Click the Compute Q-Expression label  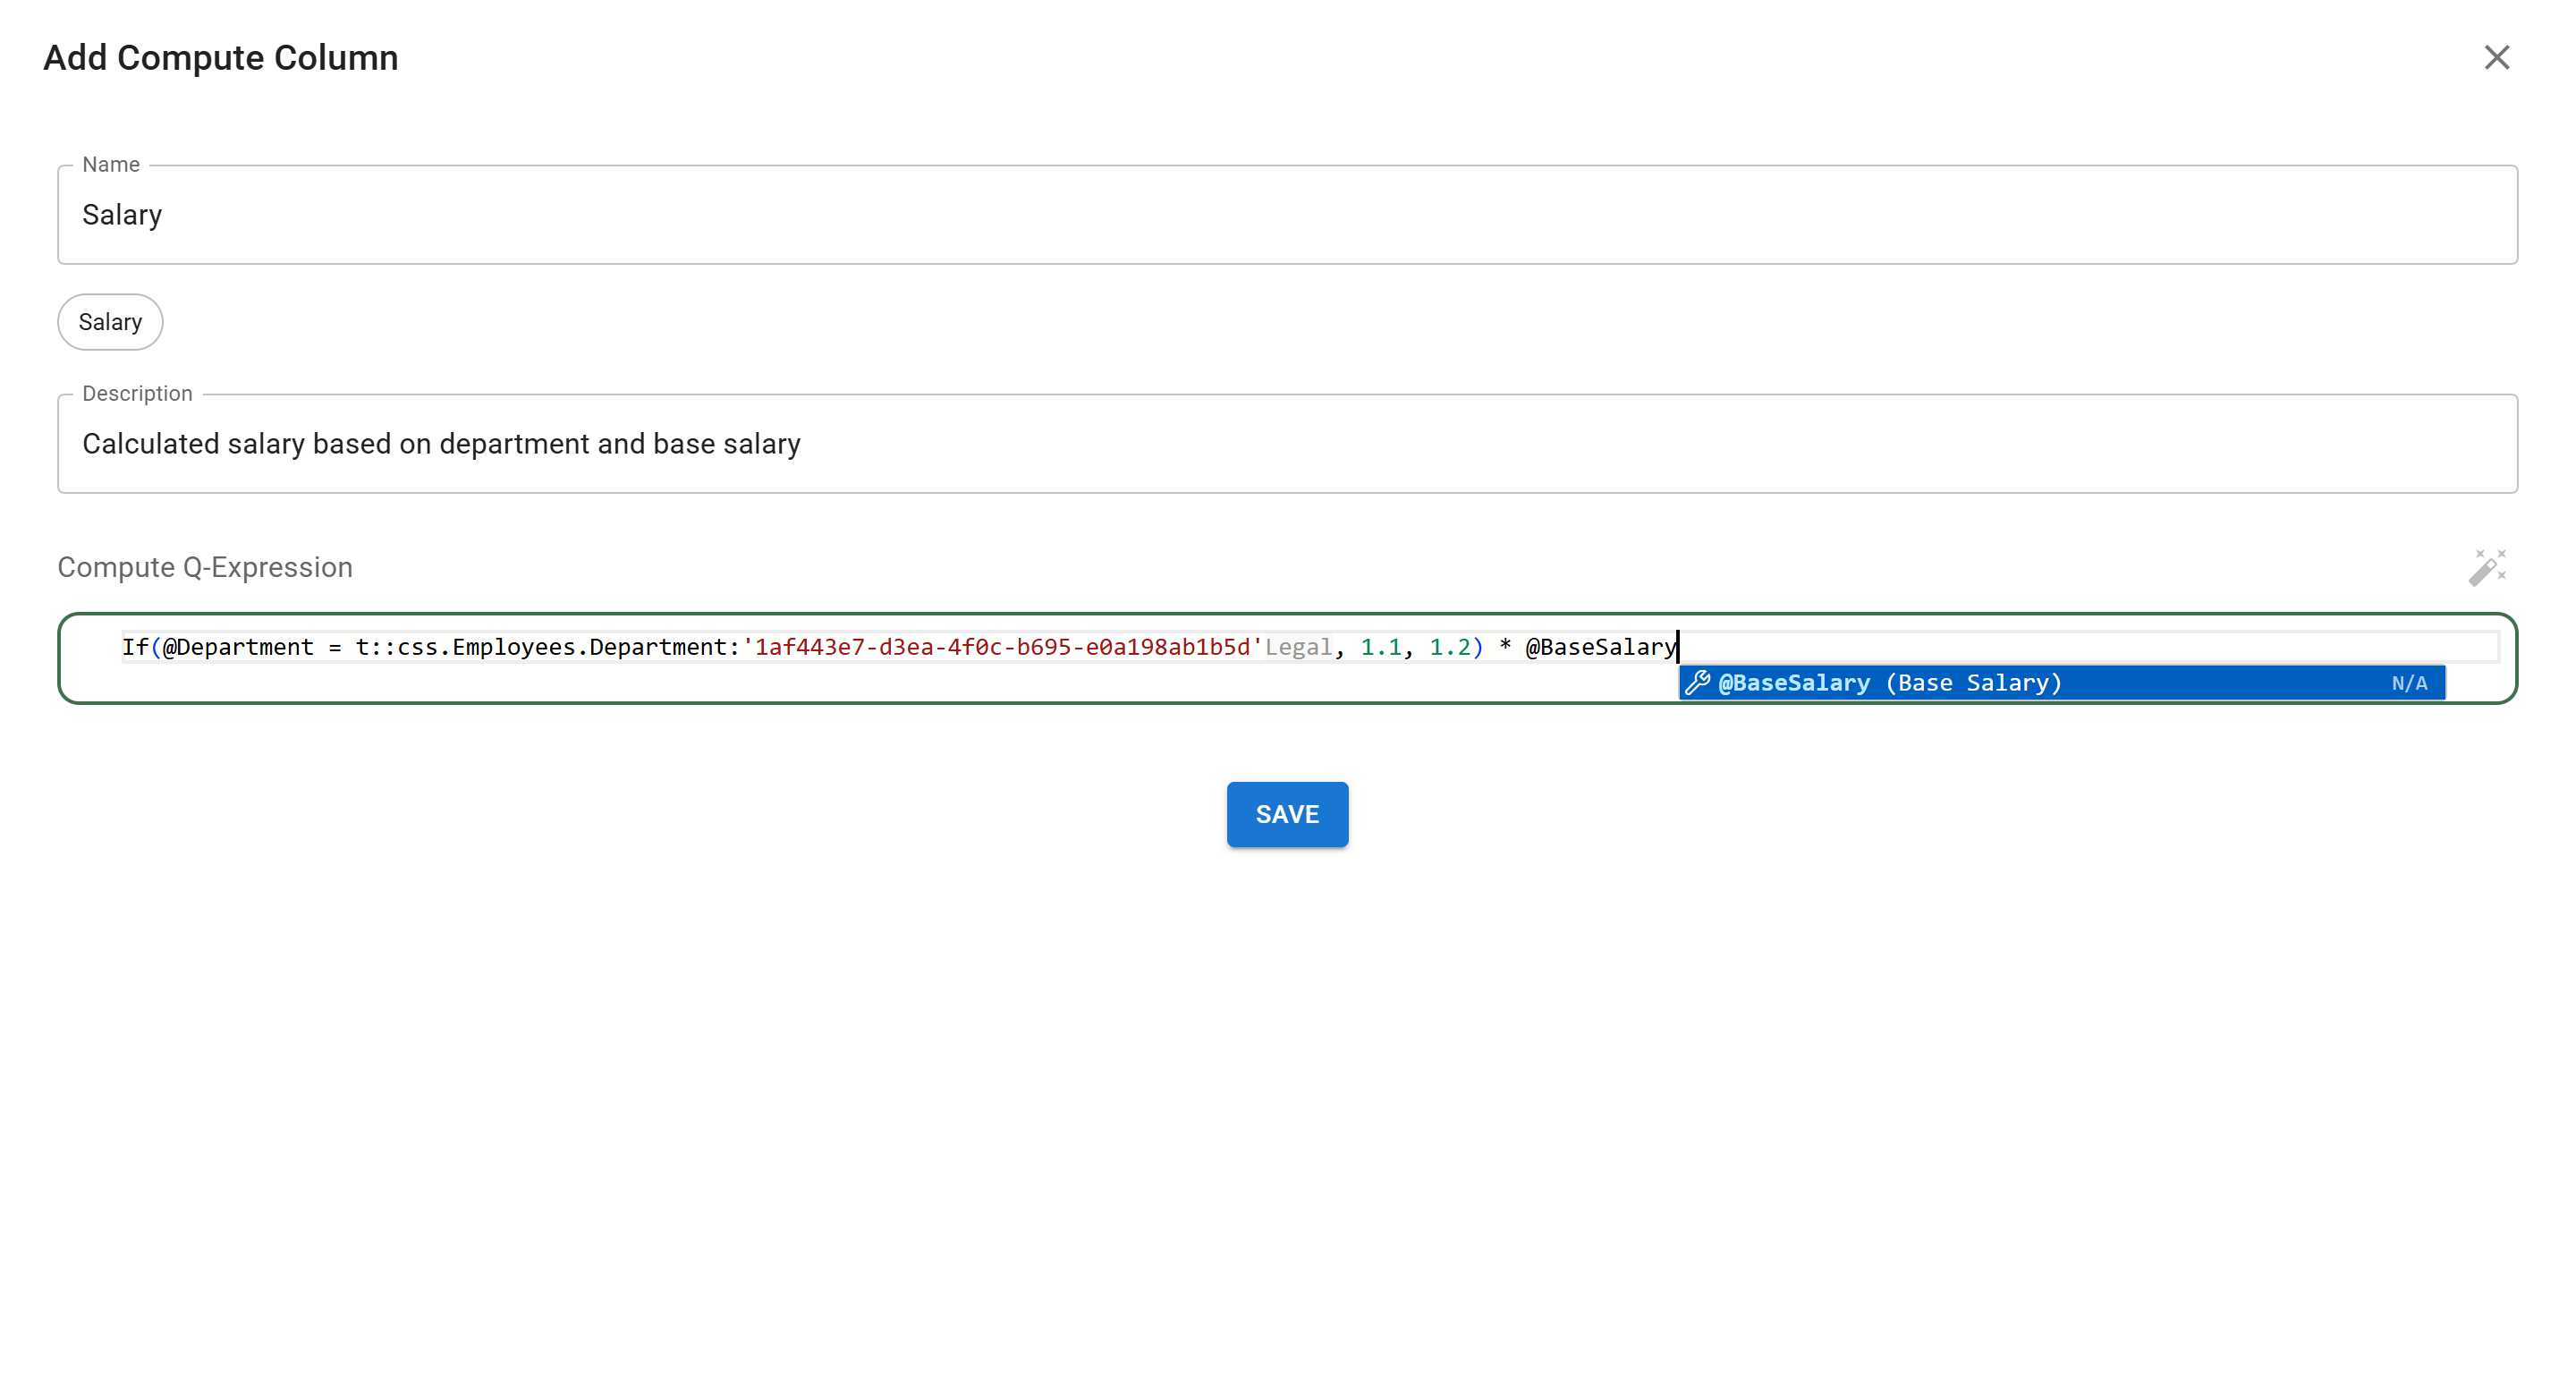tap(205, 567)
